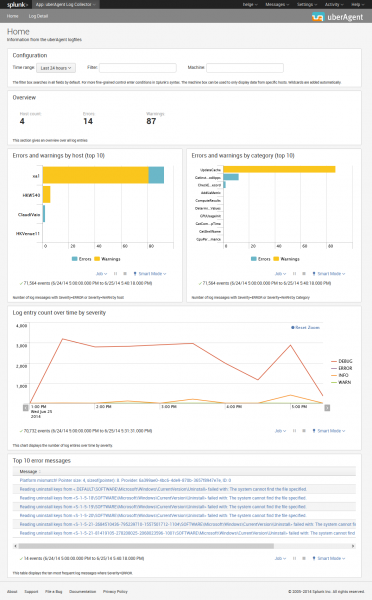372x600 pixels.
Task: Click the uberAgent logo
Action: [337, 17]
